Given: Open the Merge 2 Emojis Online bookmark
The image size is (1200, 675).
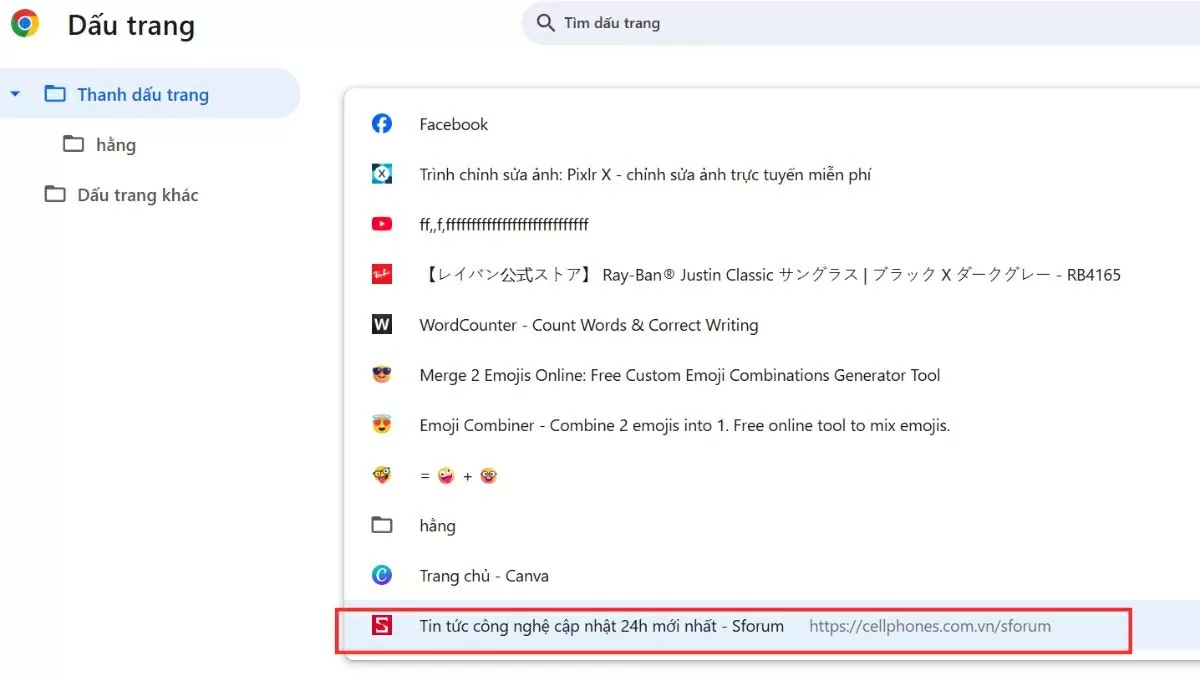Looking at the screenshot, I should tap(679, 375).
